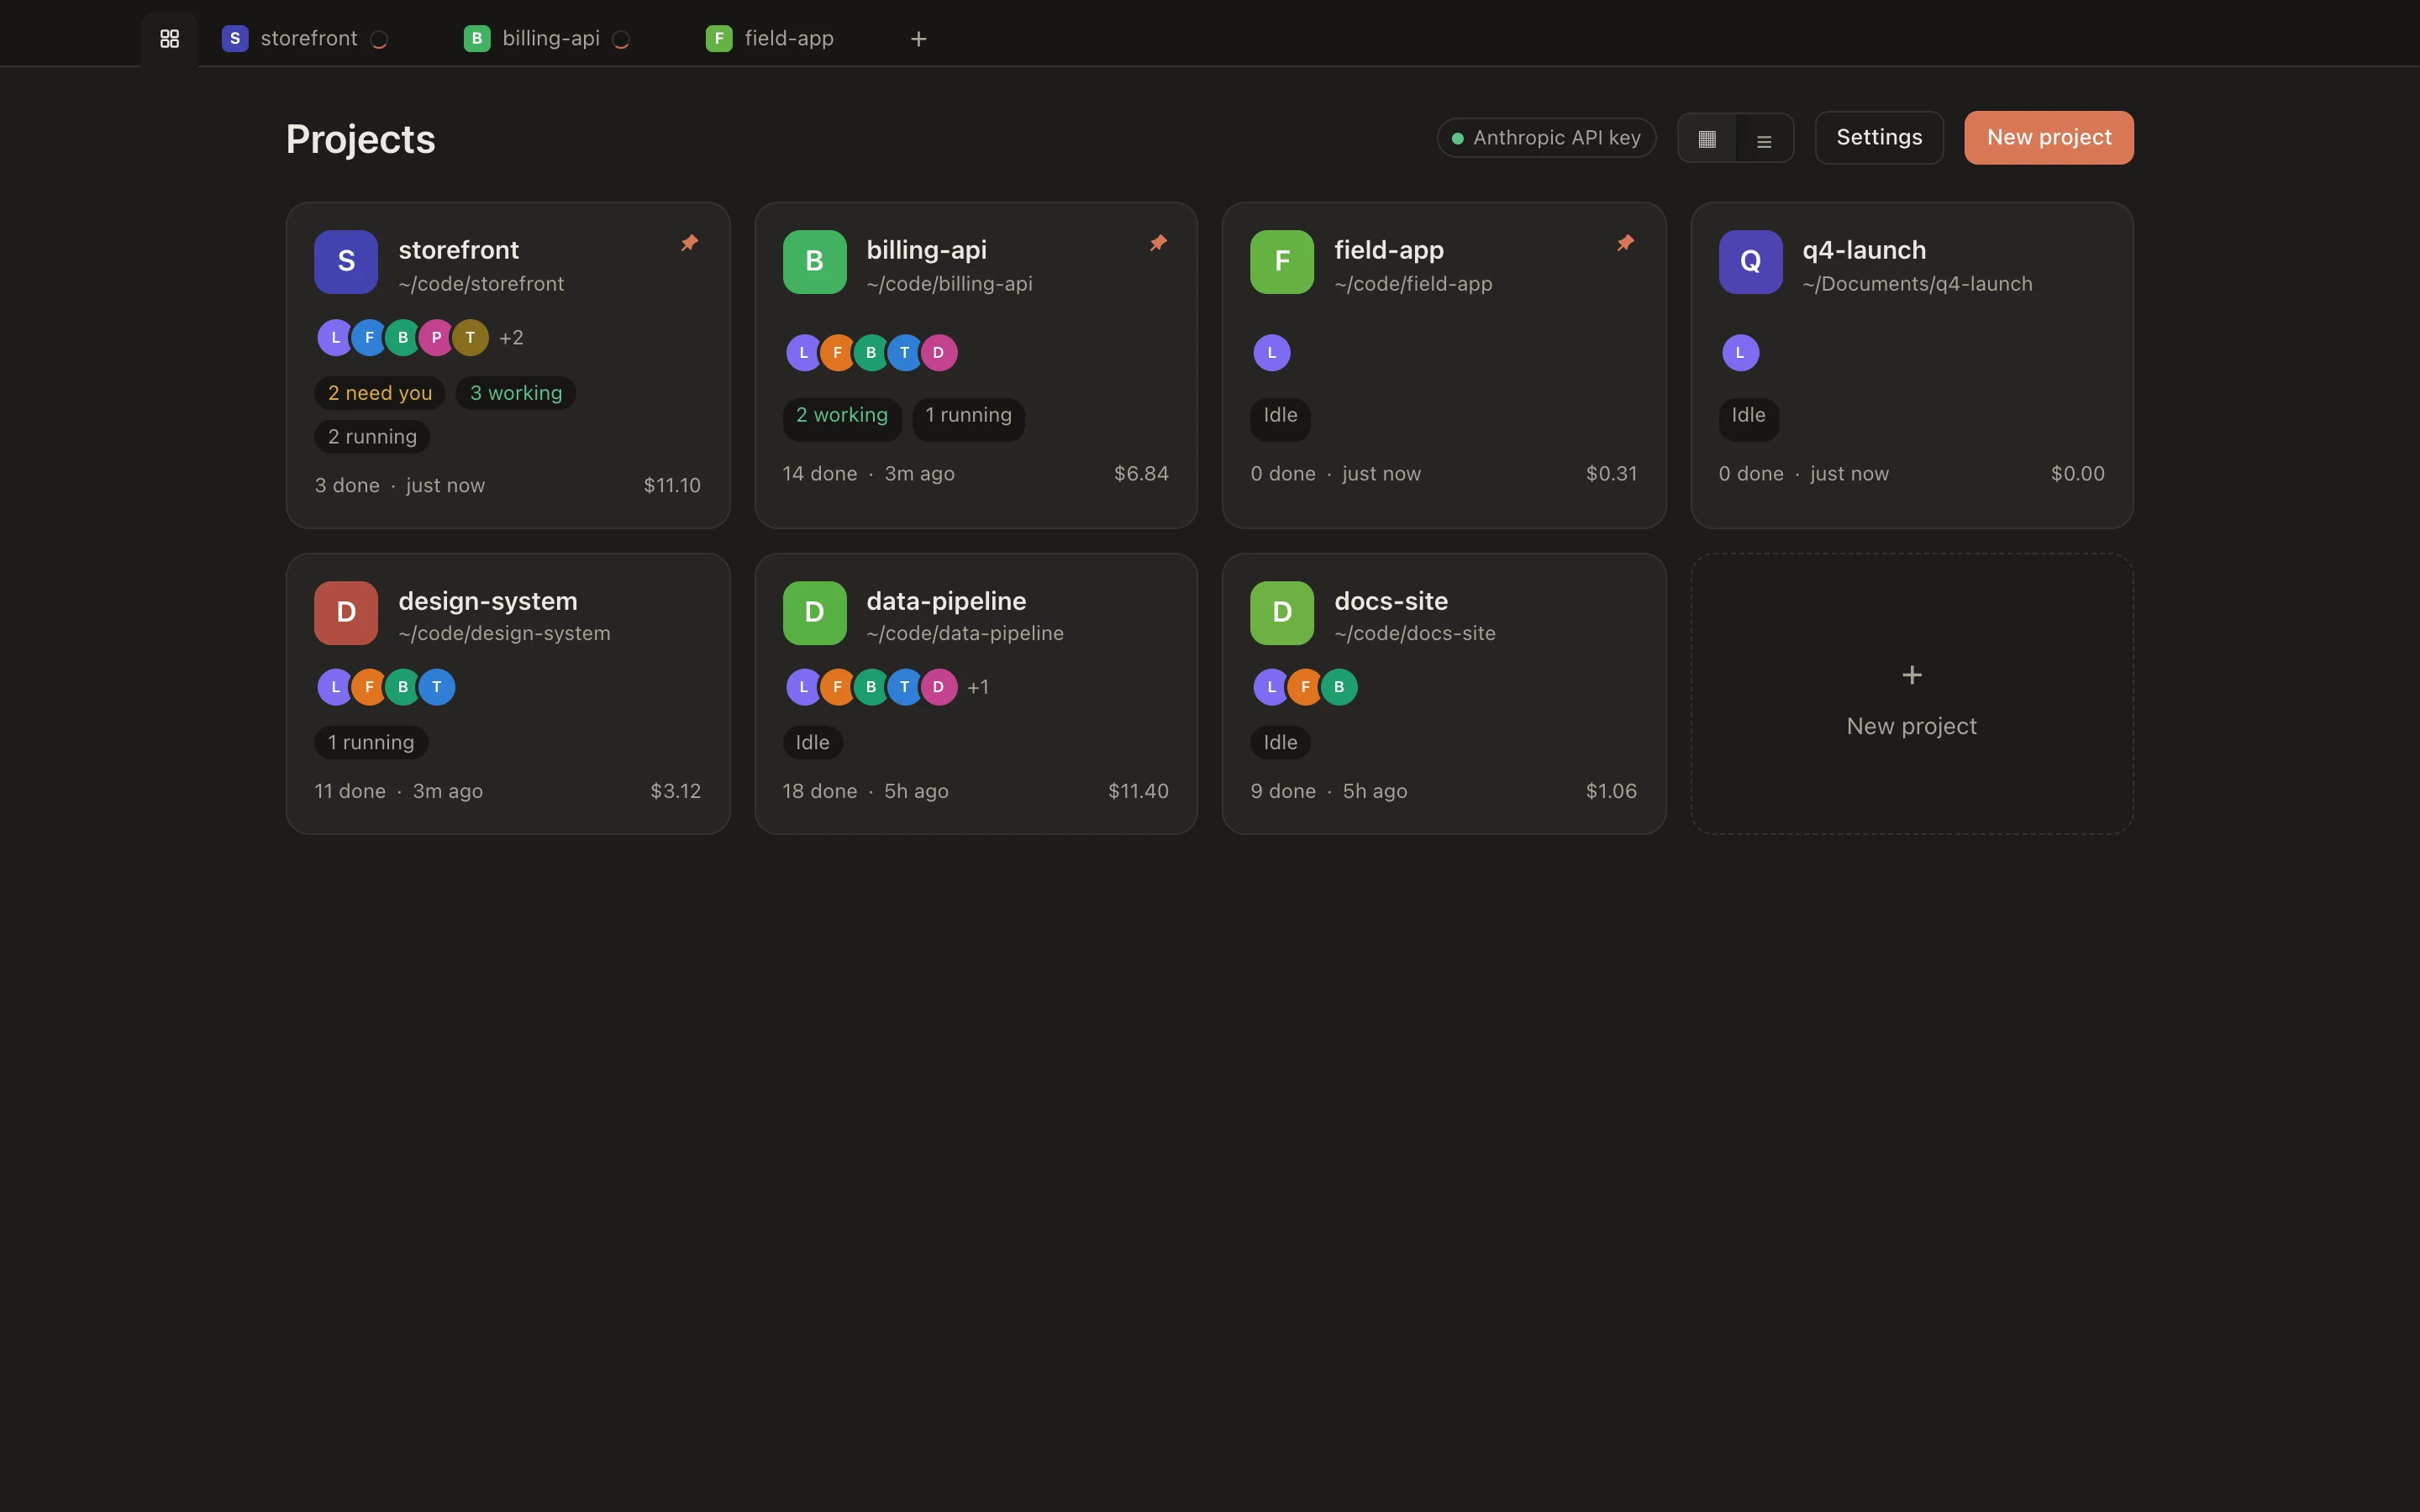Click the L avatar on the q4-launch card
This screenshot has width=2420, height=1512.
coord(1740,353)
